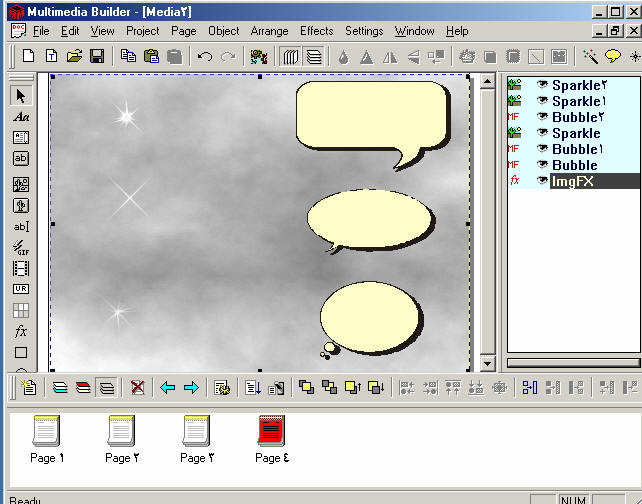Go to previous page with cyan left arrow

[167, 387]
